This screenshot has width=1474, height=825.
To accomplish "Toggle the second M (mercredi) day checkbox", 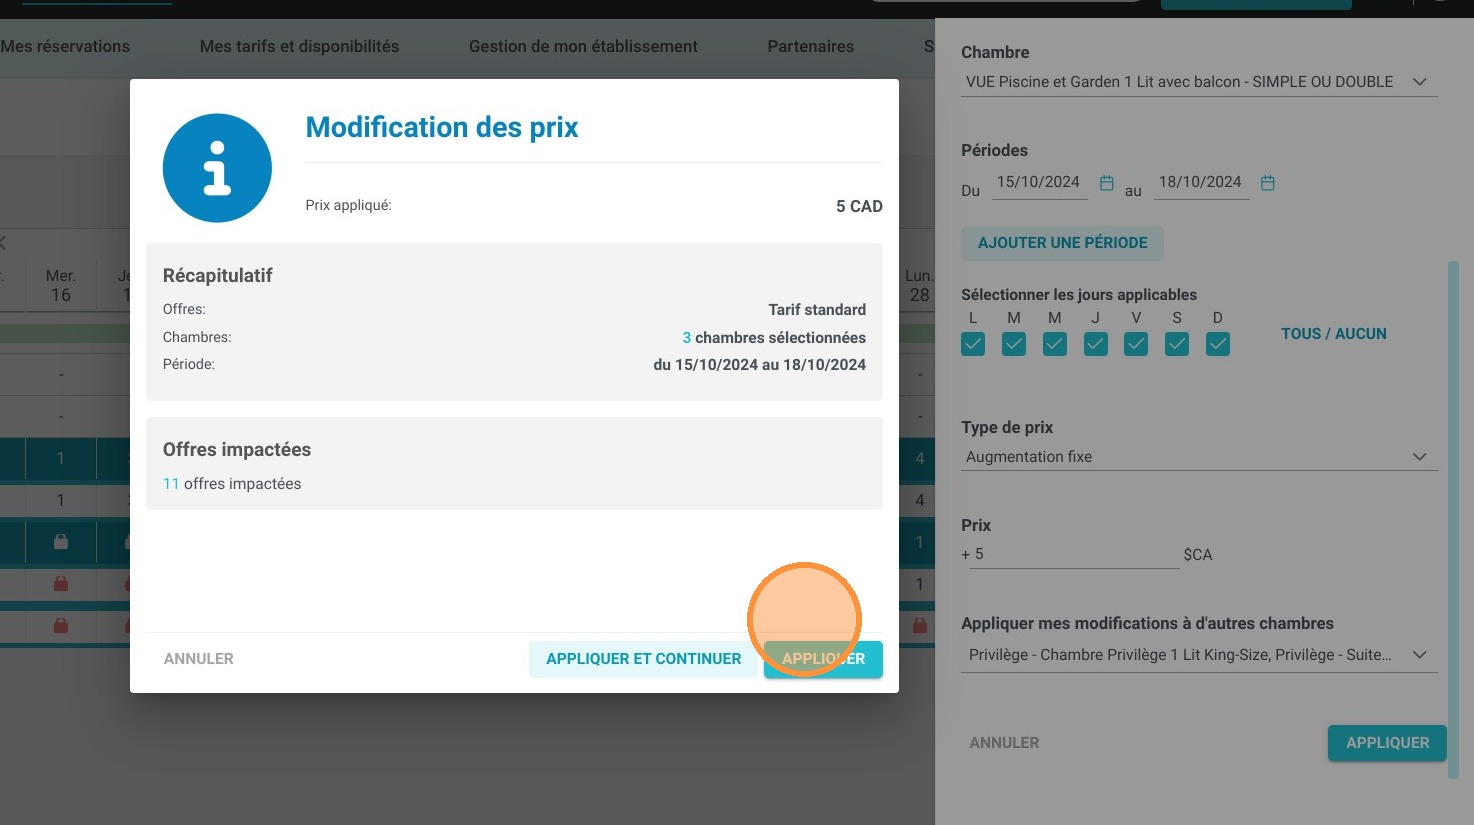I will (1055, 344).
